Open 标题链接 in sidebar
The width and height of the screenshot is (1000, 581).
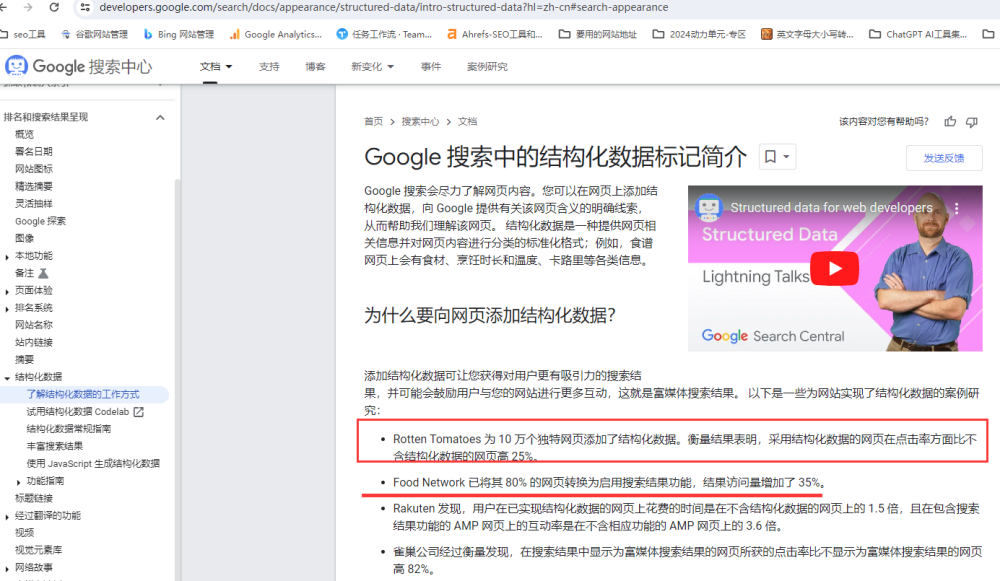point(34,498)
